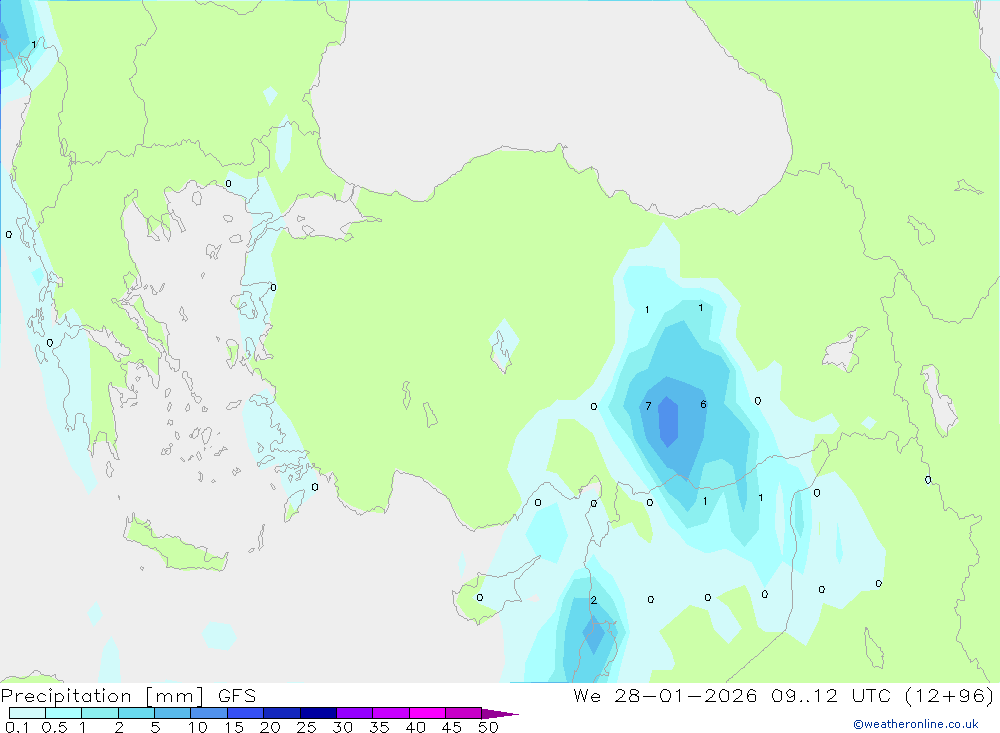Click the 0.1–0.5 mm lightest cyan legend swatch

tap(27, 713)
